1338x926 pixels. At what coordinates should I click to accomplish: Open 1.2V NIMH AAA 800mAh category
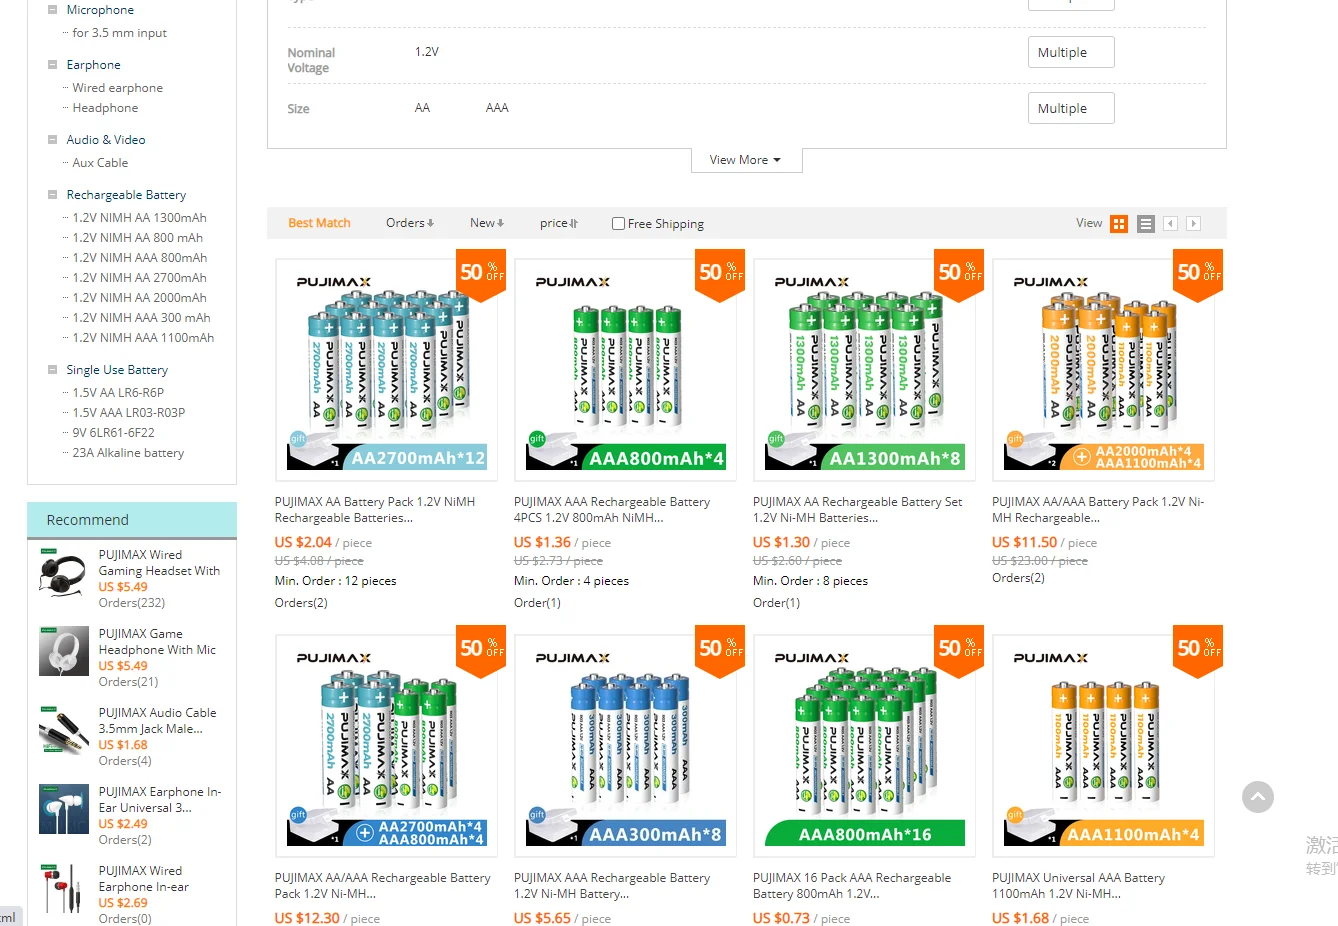pos(140,258)
